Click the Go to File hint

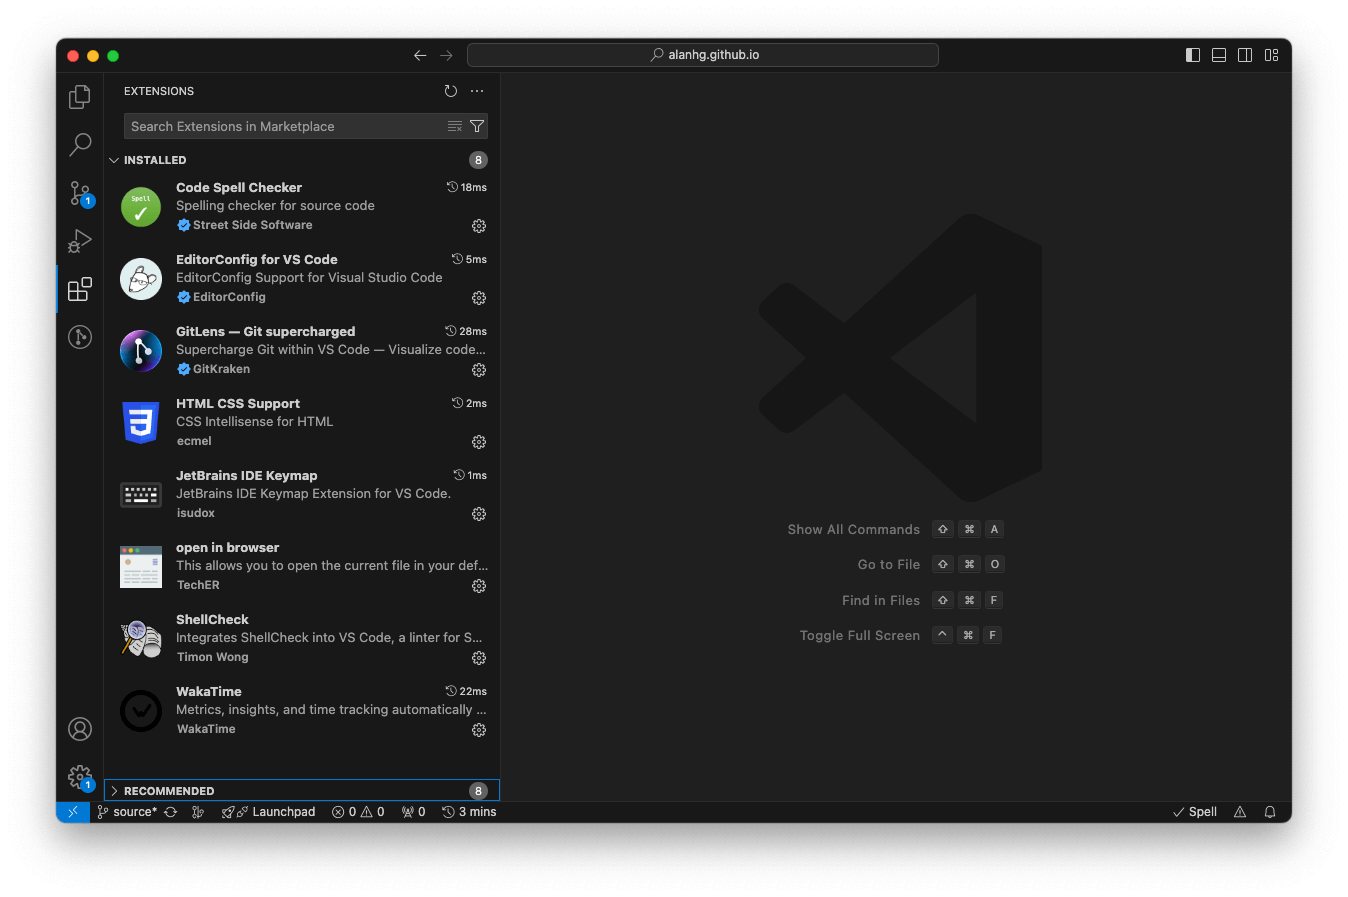click(x=888, y=564)
